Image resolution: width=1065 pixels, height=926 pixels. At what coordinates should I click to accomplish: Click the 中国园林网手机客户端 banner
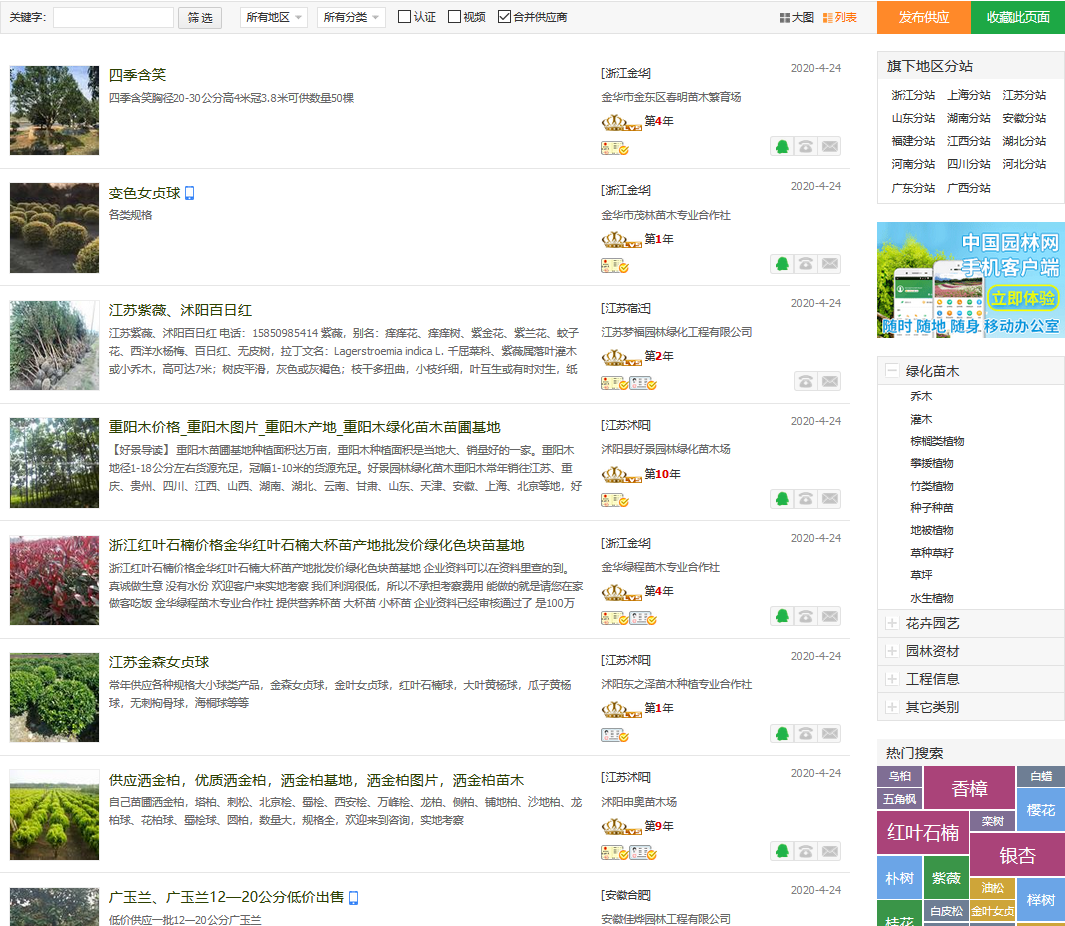tap(971, 280)
